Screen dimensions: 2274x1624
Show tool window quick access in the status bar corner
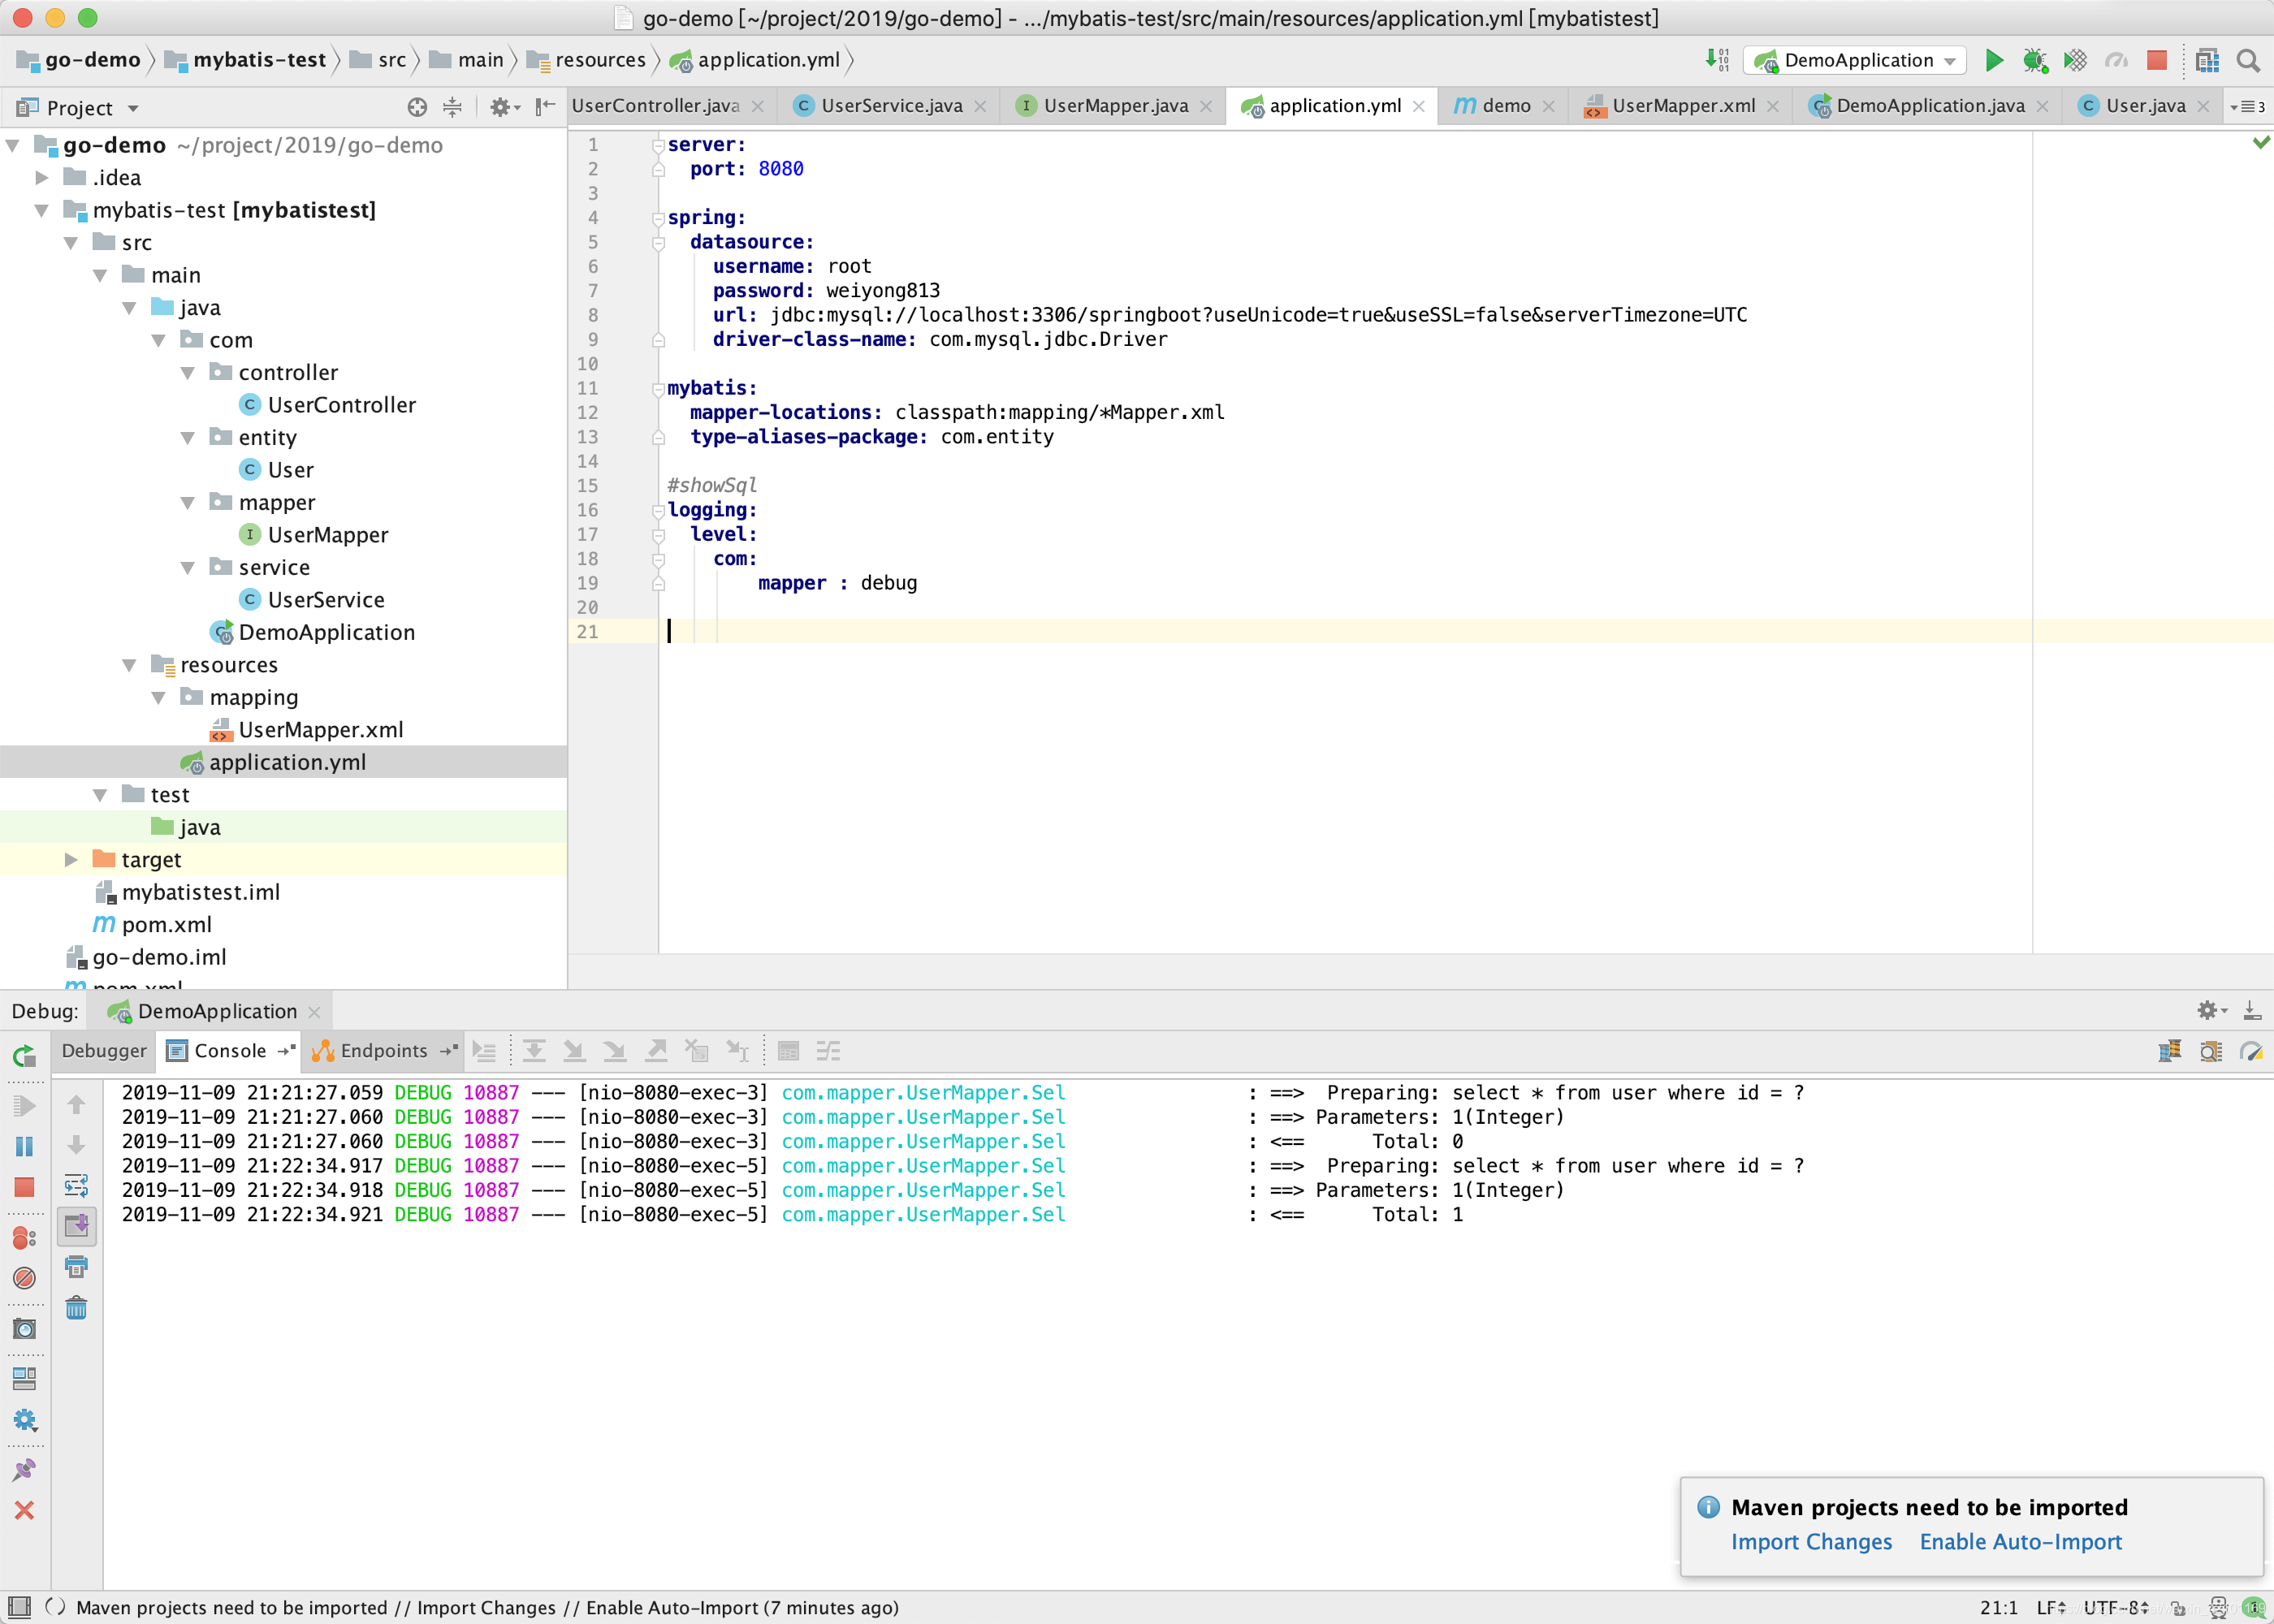[19, 1606]
